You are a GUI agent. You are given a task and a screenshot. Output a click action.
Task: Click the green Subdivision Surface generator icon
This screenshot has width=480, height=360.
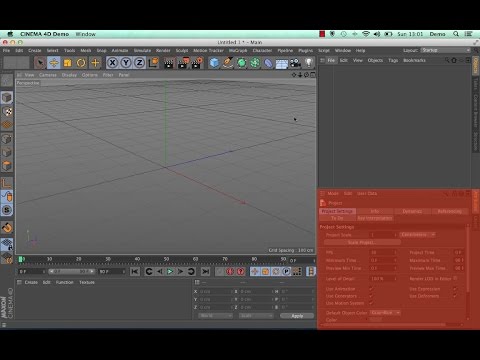(242, 63)
